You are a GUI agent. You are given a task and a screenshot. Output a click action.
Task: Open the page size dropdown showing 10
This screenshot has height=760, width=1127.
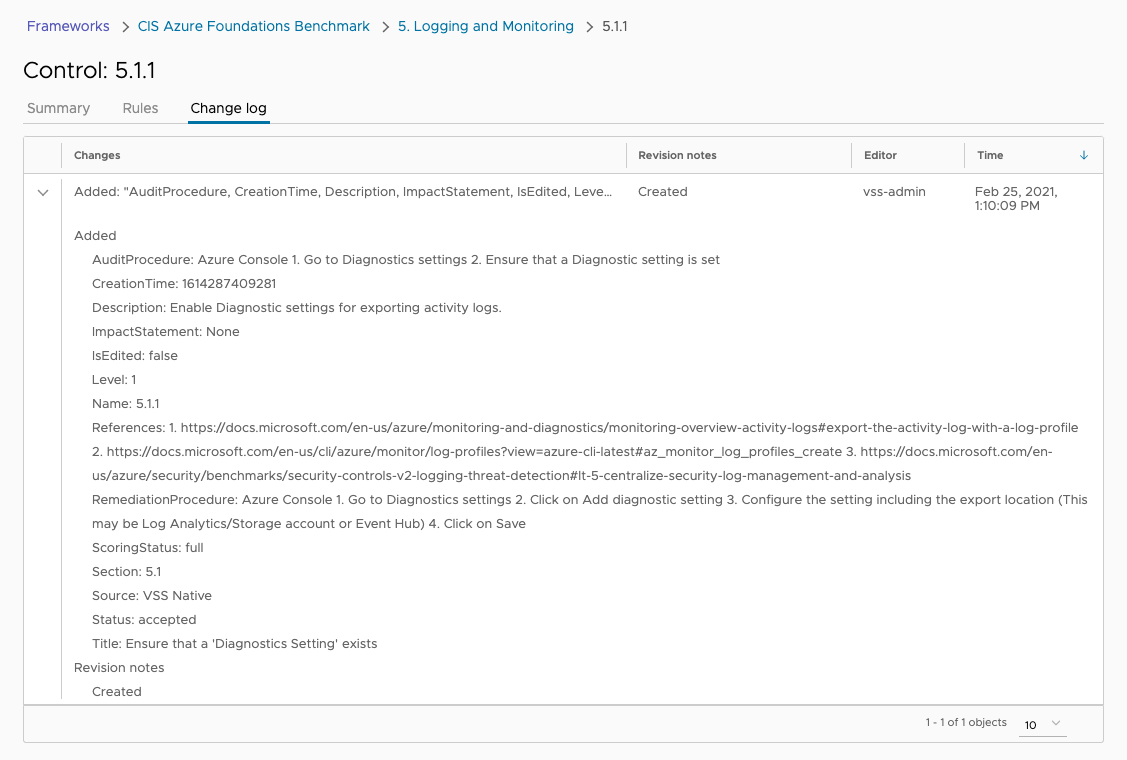pyautogui.click(x=1042, y=724)
